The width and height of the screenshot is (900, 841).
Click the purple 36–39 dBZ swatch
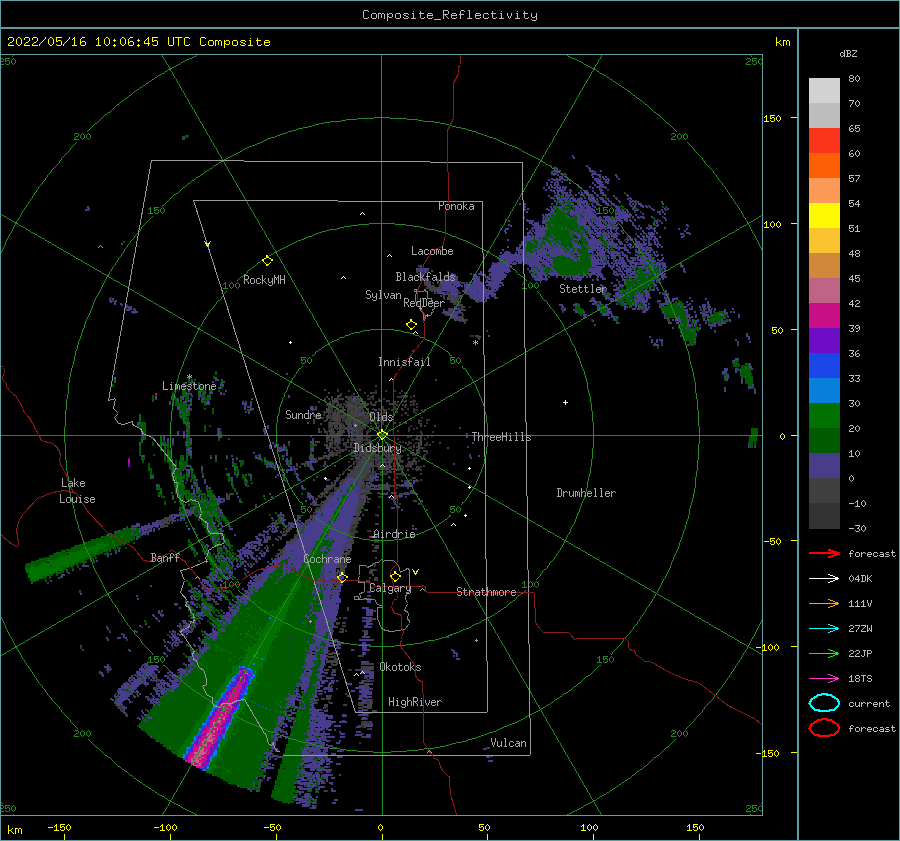coord(824,341)
